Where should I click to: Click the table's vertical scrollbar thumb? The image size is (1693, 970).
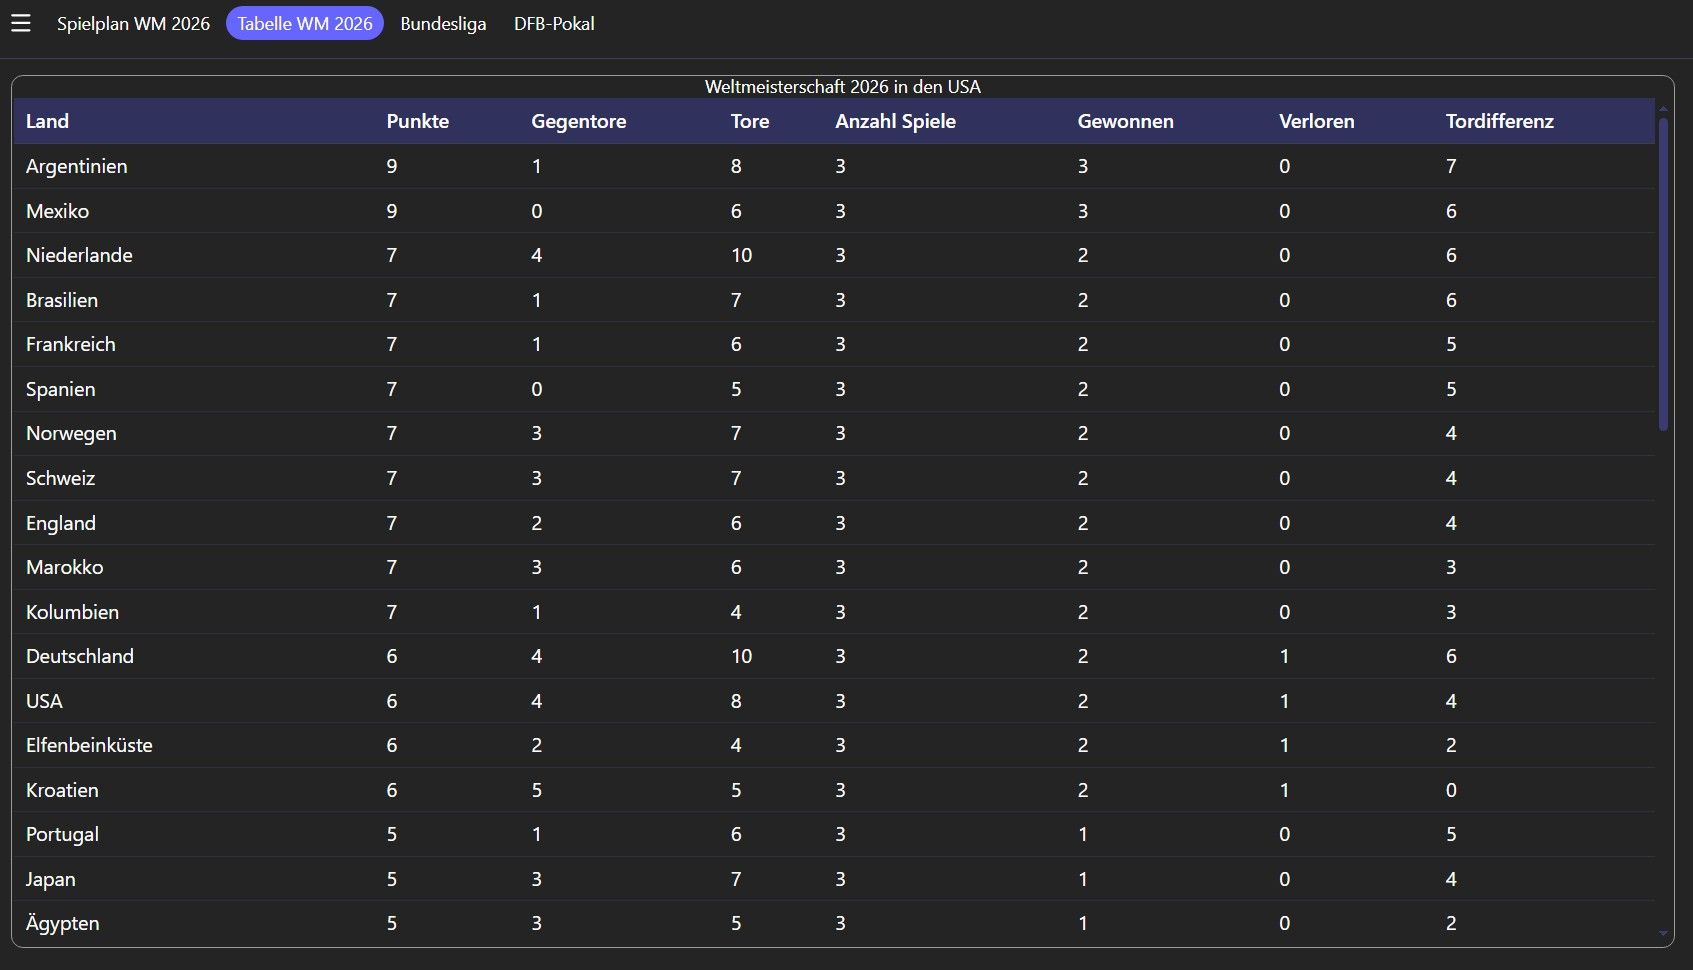pyautogui.click(x=1663, y=274)
